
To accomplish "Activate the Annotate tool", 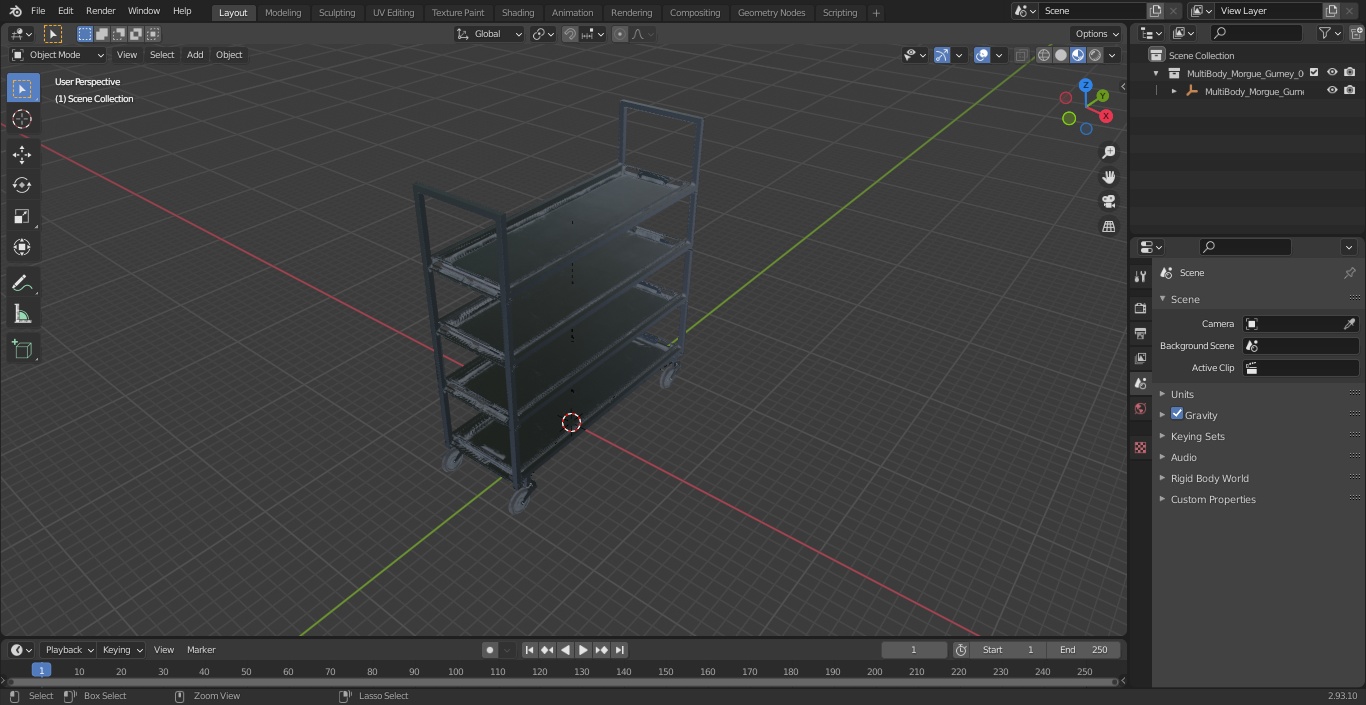I will click(x=22, y=284).
